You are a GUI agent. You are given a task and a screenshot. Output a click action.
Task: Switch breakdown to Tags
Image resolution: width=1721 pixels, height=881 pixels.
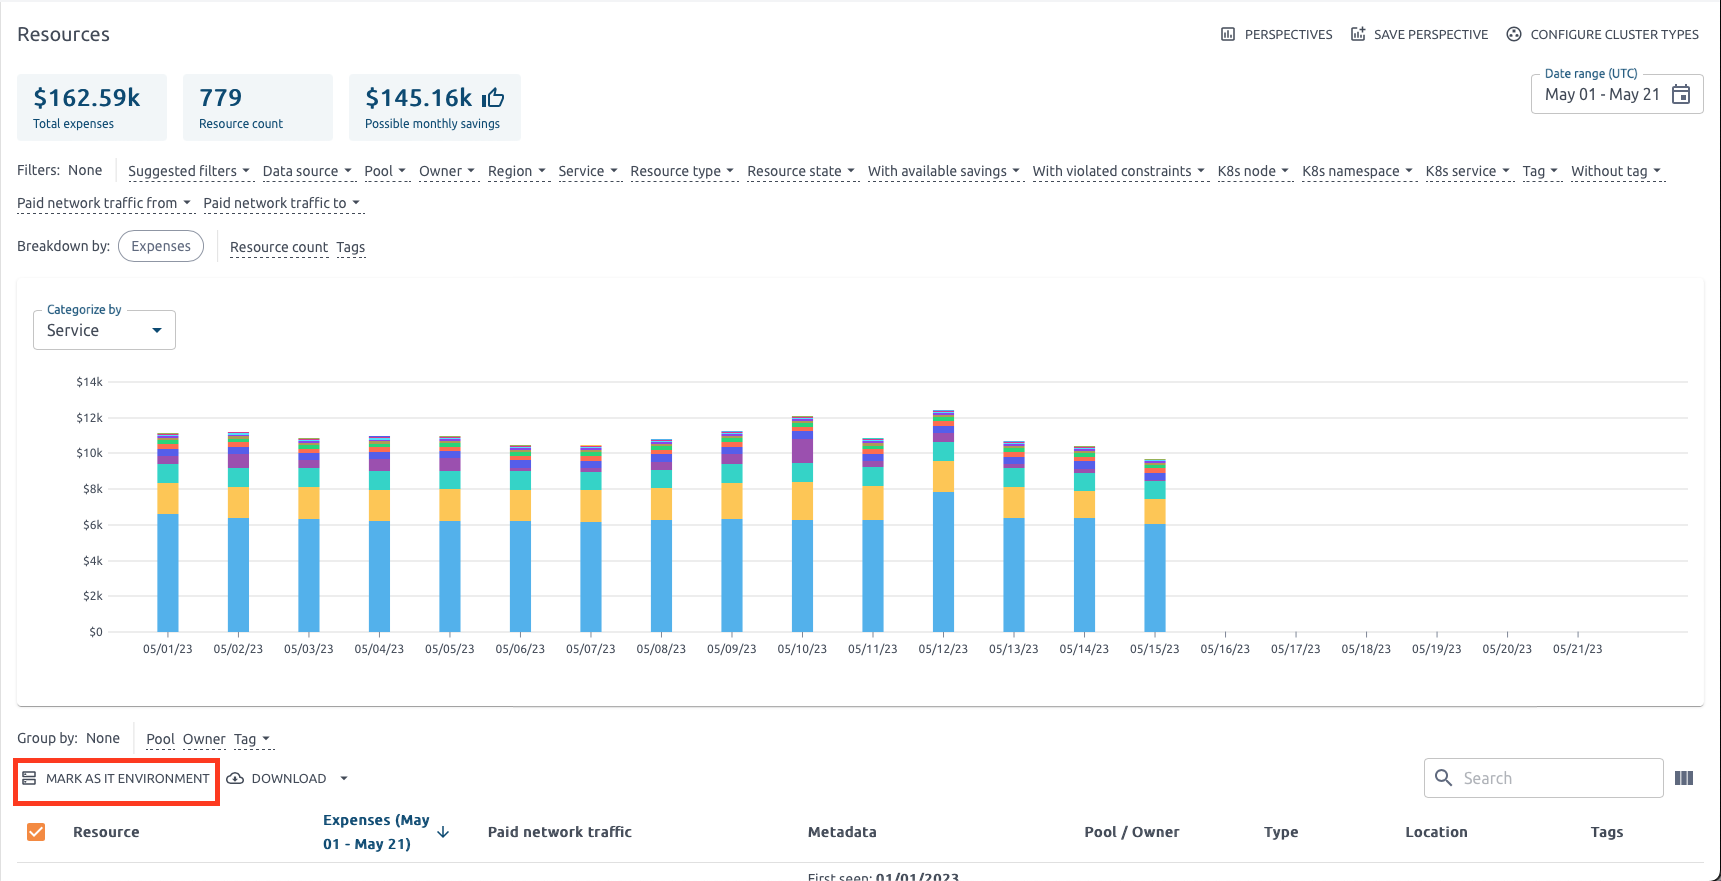[x=351, y=247]
